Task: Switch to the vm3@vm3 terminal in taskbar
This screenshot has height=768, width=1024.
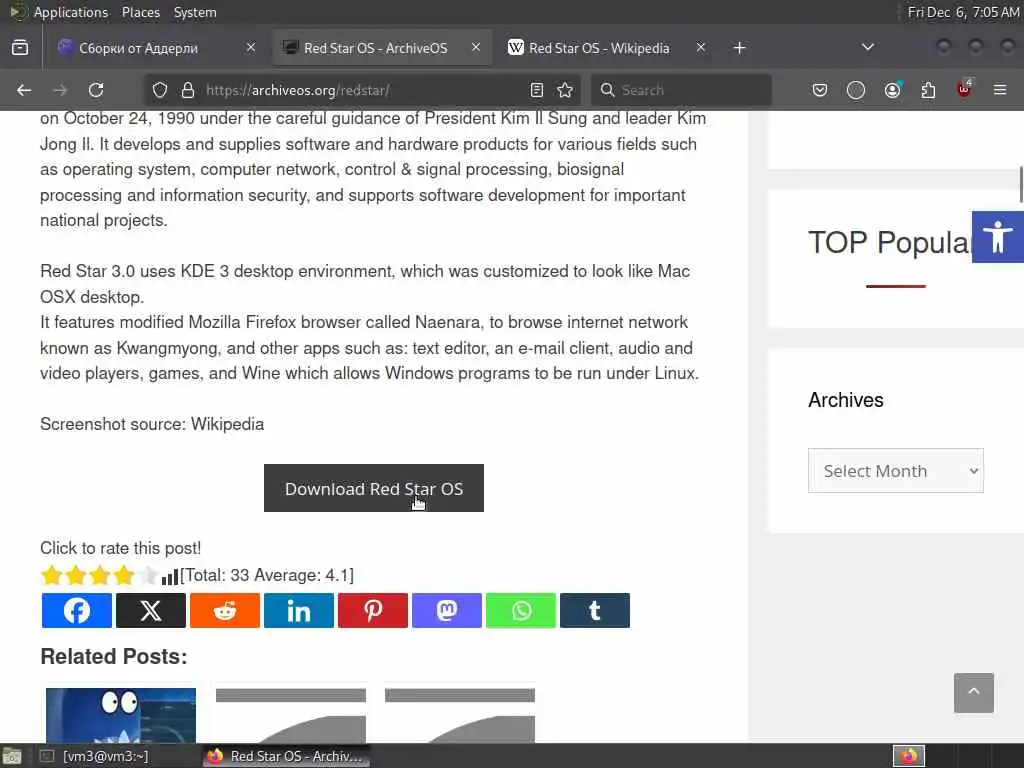Action: click(106, 756)
